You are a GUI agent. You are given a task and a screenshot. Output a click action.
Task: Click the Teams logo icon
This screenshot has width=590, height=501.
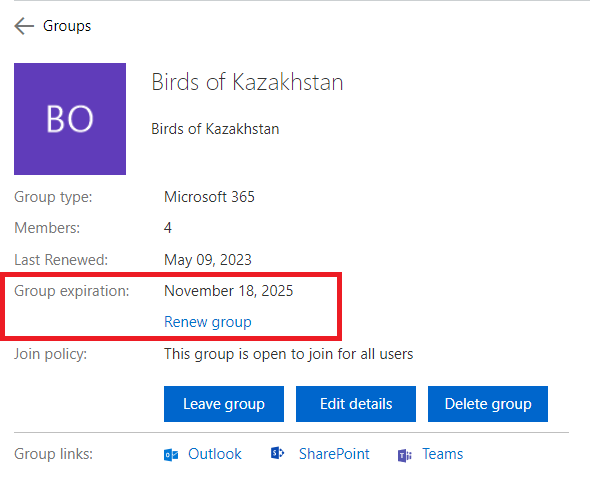[404, 455]
